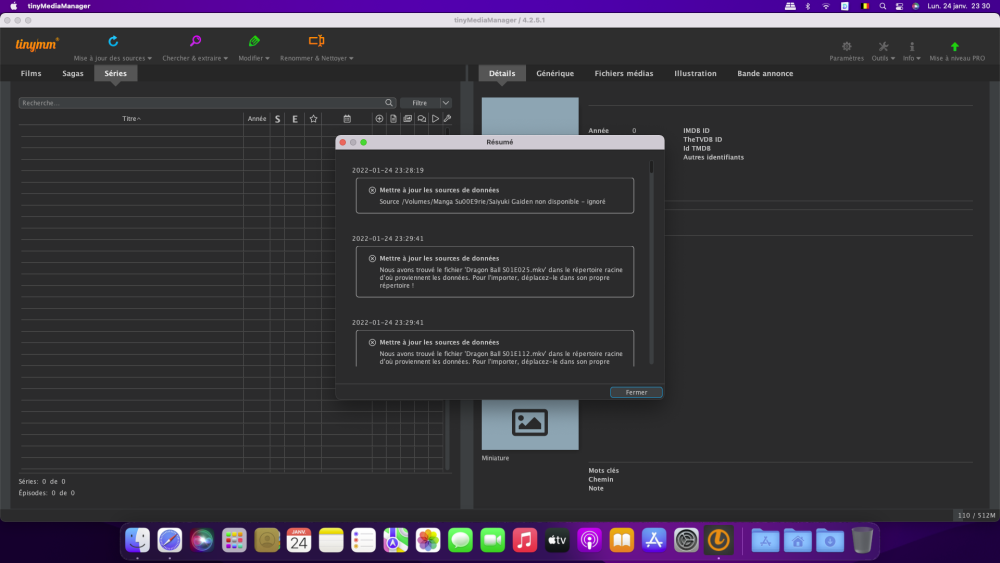Click the purple search and scrape icon
This screenshot has width=1000, height=563.
[x=196, y=42]
